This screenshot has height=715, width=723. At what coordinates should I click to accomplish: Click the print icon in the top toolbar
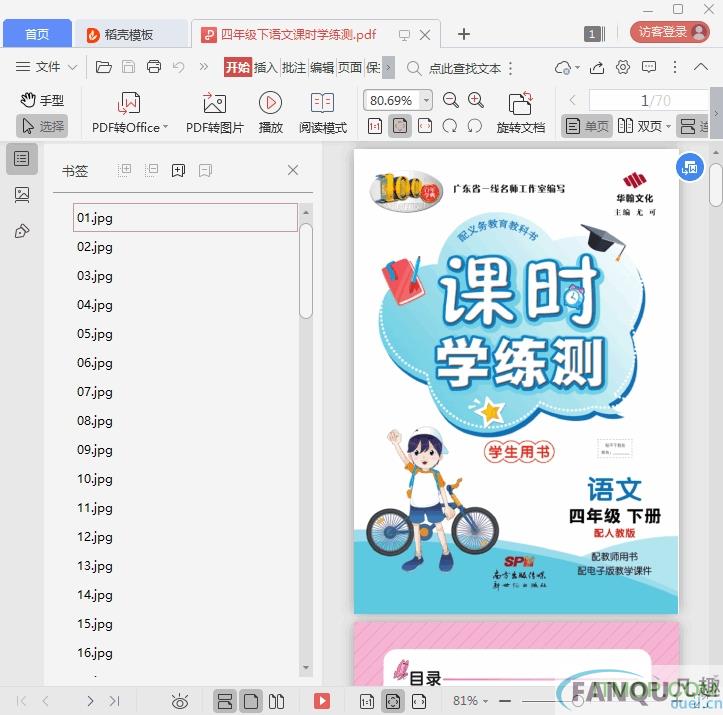click(x=154, y=67)
